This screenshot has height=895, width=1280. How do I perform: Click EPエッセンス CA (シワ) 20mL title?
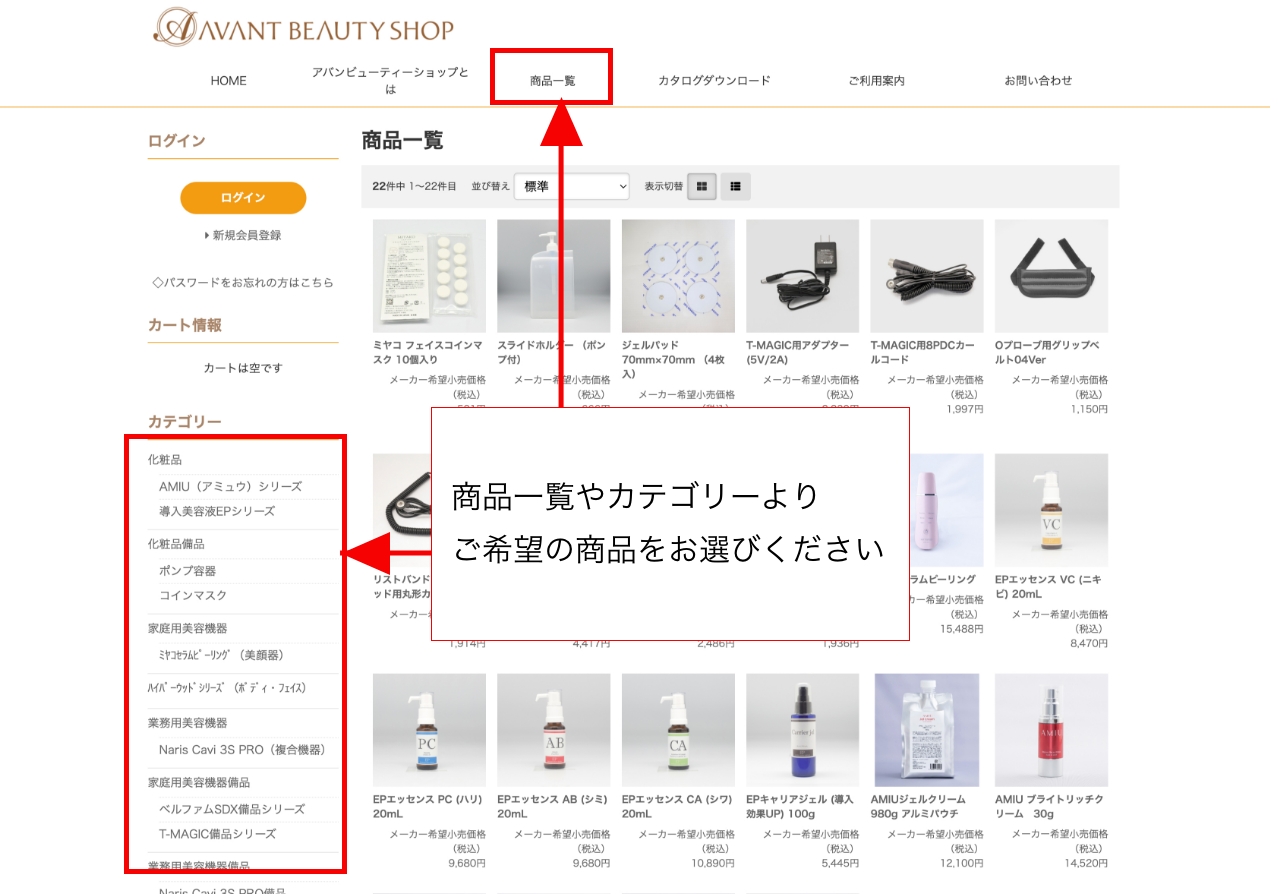(x=677, y=807)
